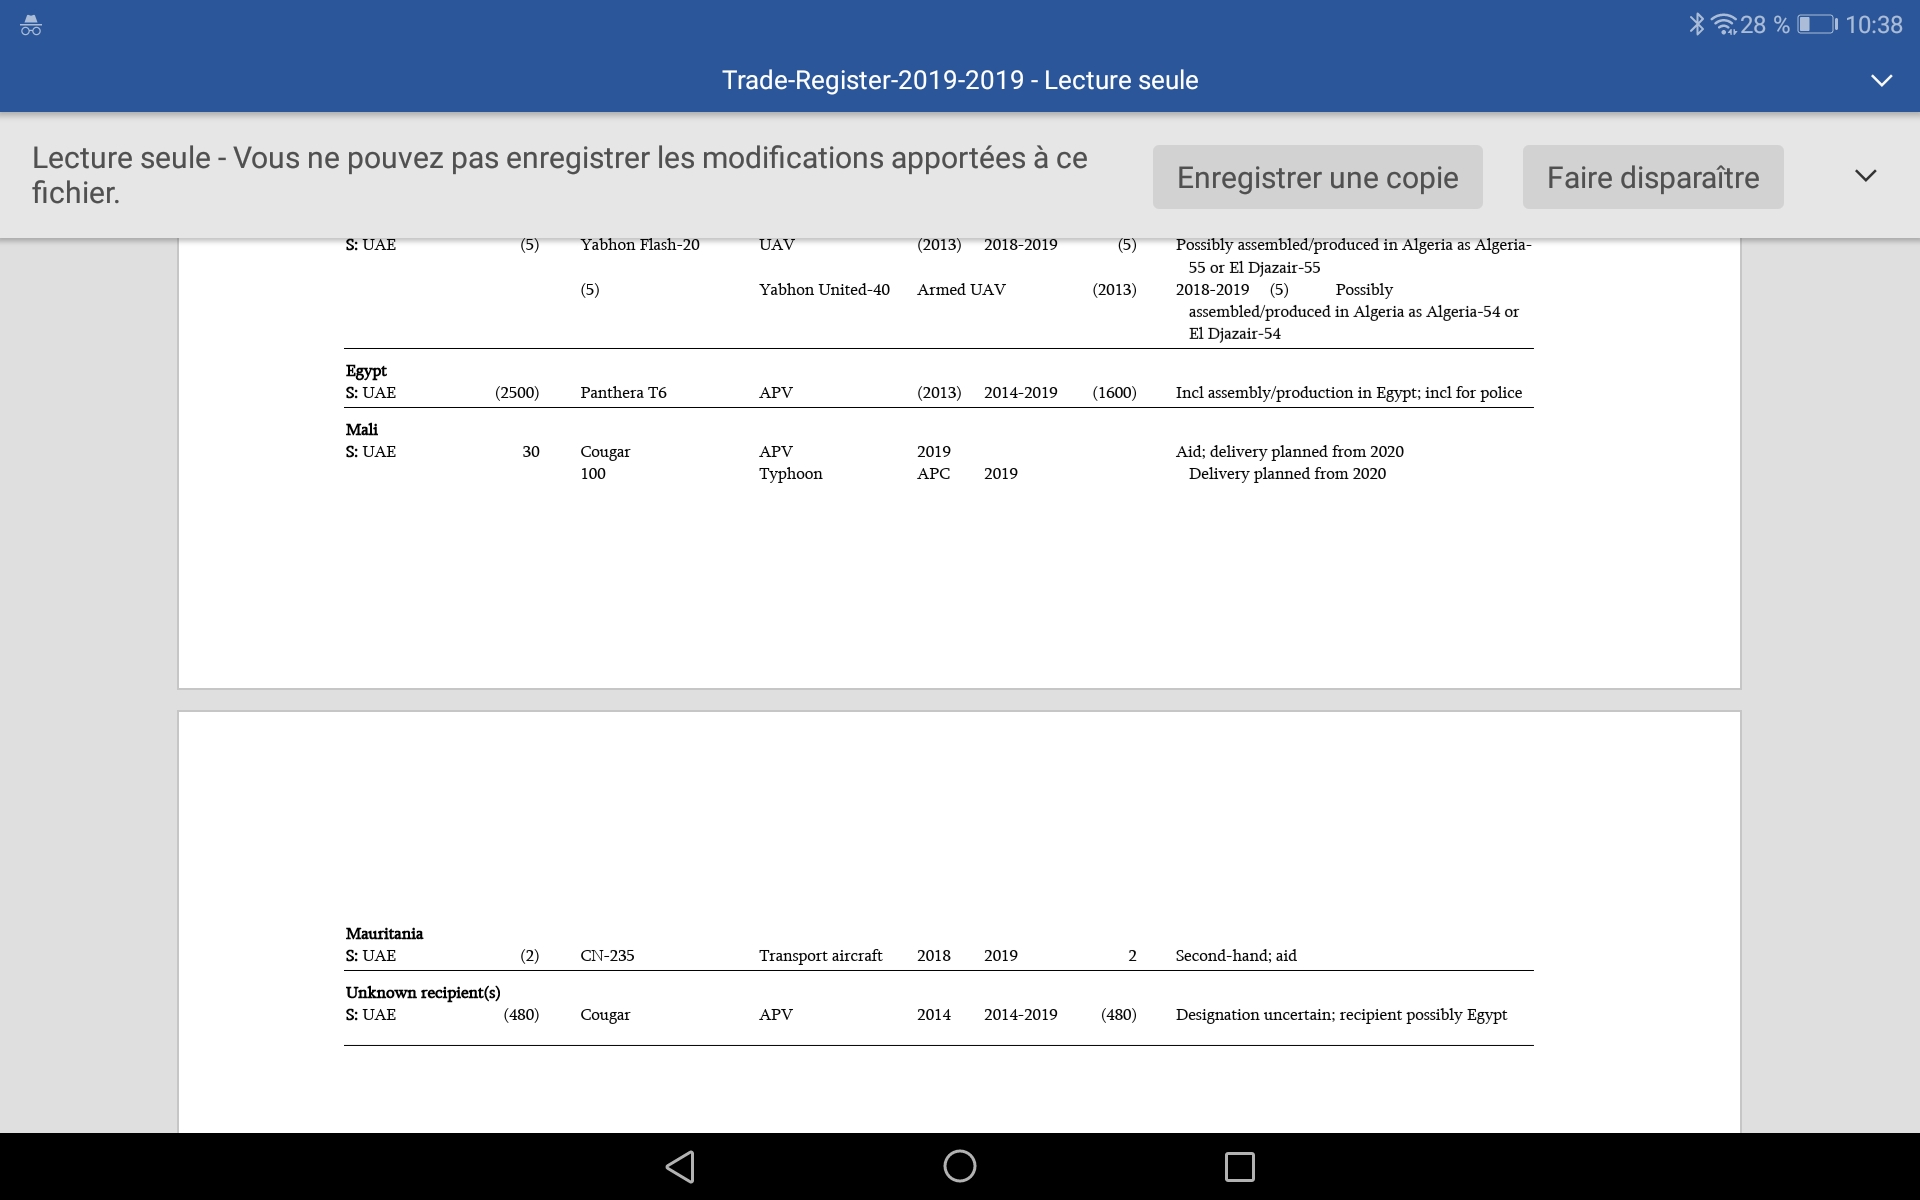
Task: Select 'Designation uncertain; recipient possibly Egypt' comment
Action: tap(1341, 1014)
